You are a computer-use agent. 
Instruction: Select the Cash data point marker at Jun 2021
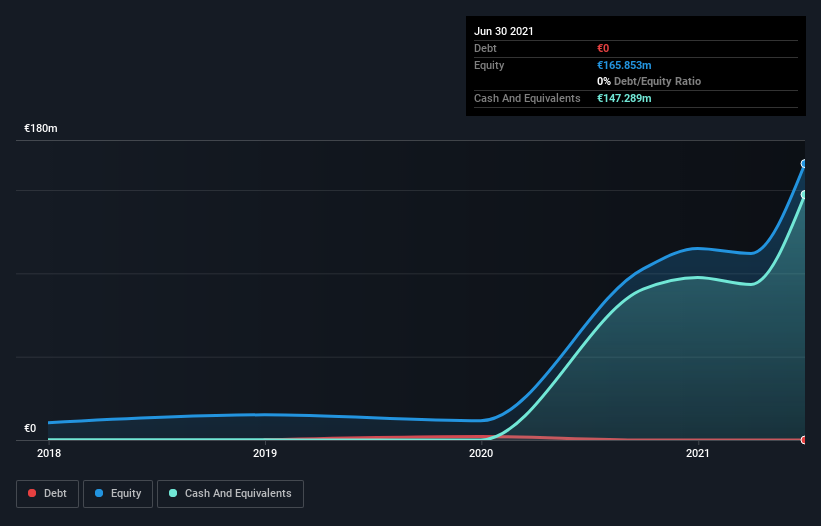coord(804,195)
